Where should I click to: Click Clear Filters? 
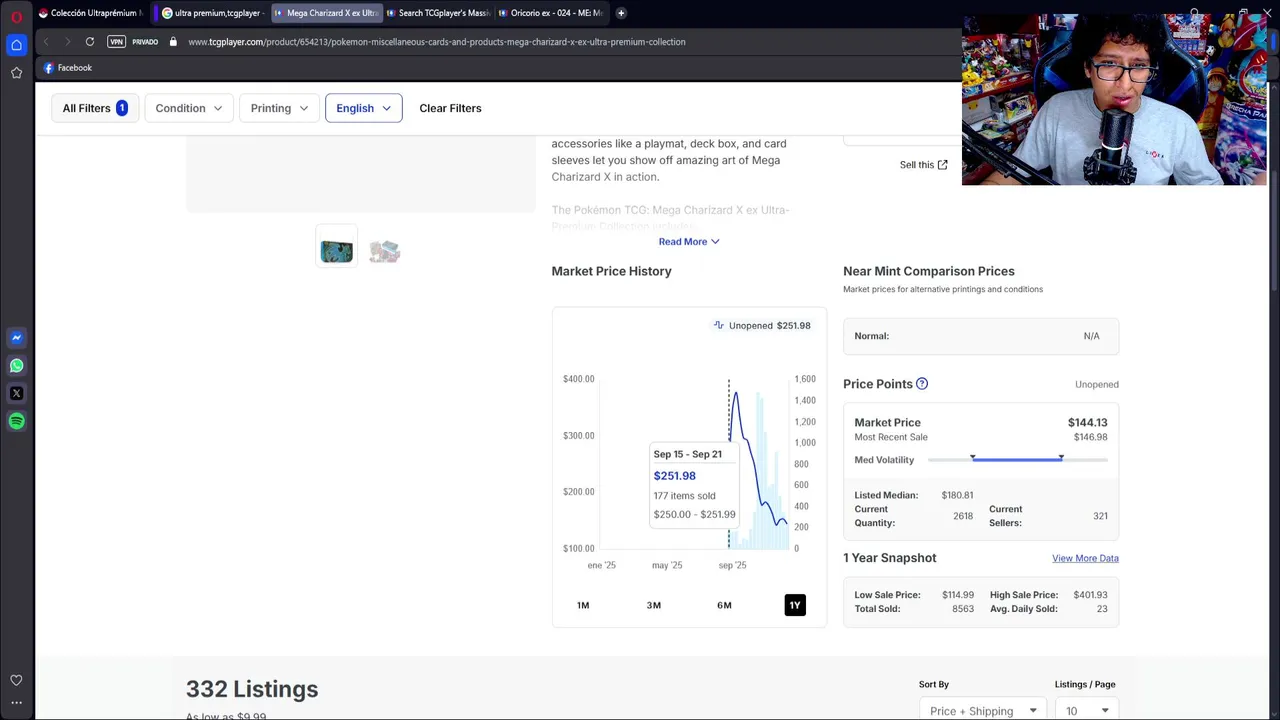(x=450, y=108)
